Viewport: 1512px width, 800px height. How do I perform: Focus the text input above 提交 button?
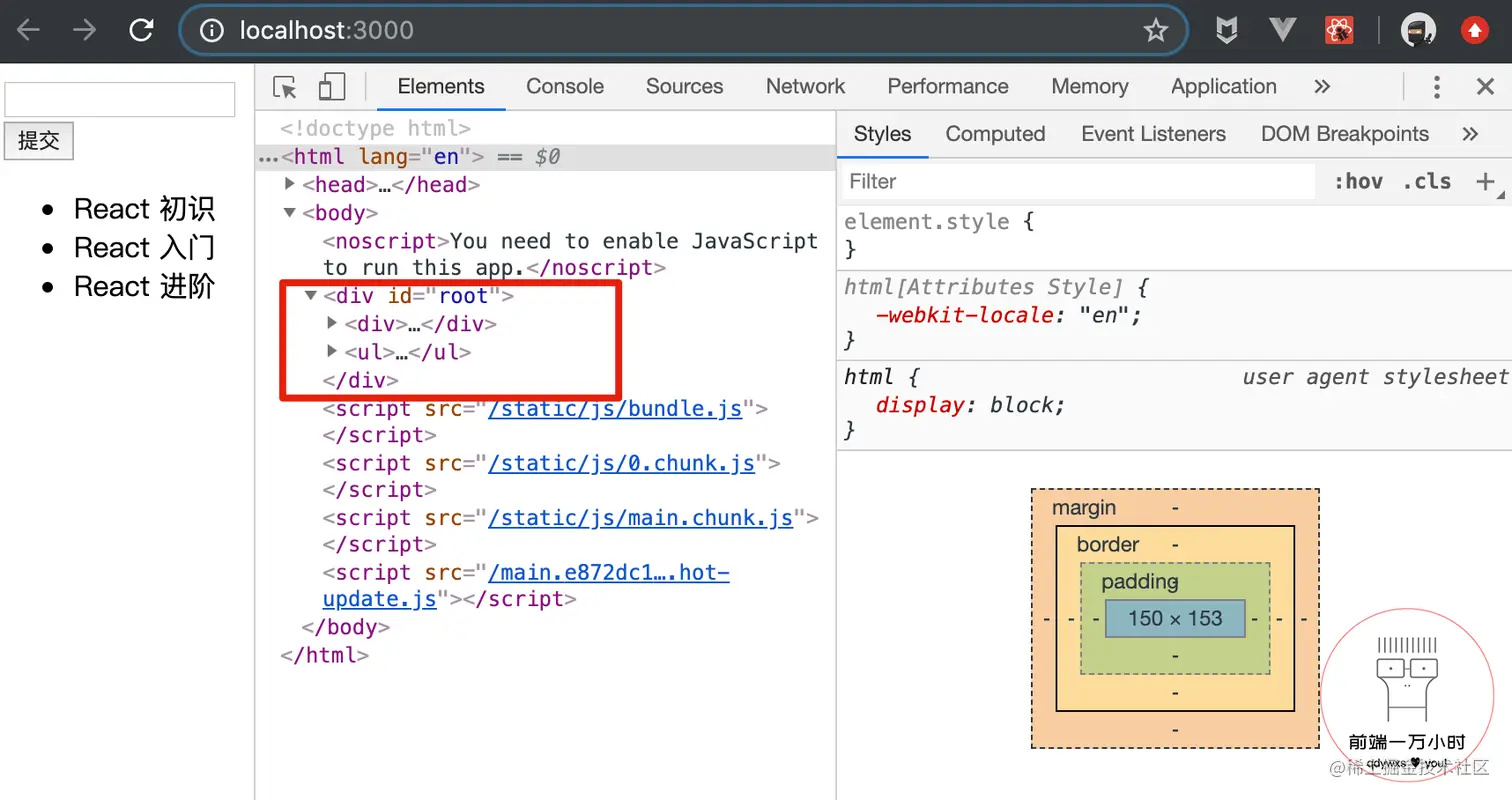(120, 100)
